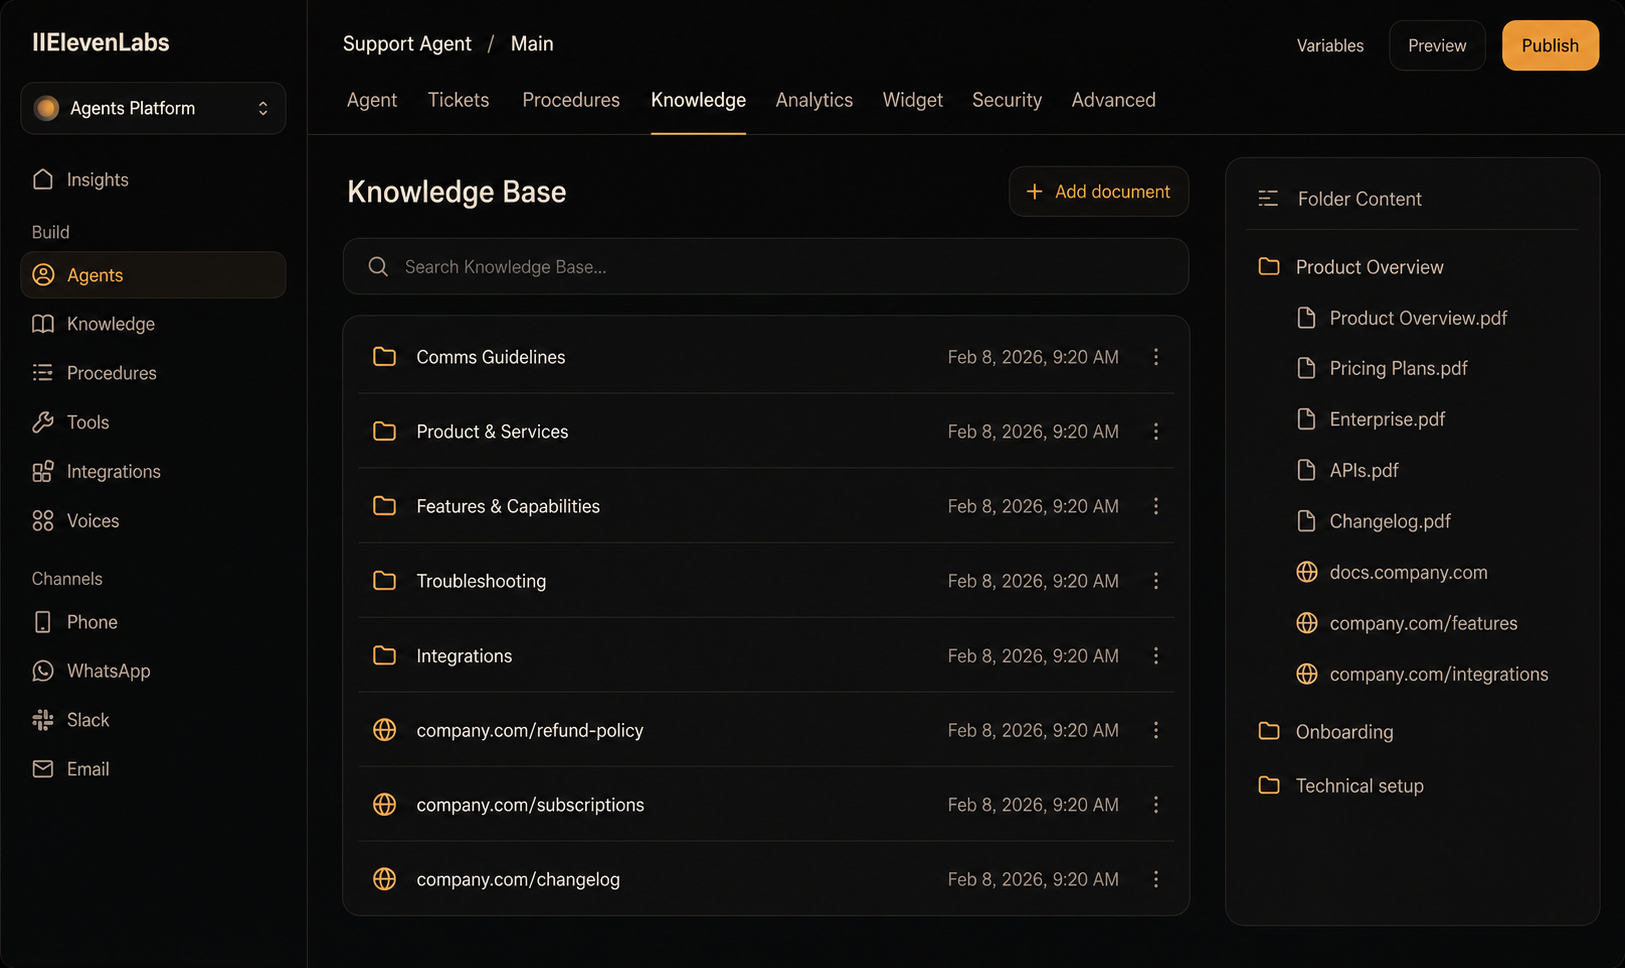Open the Email channel
The width and height of the screenshot is (1625, 968).
click(70, 769)
